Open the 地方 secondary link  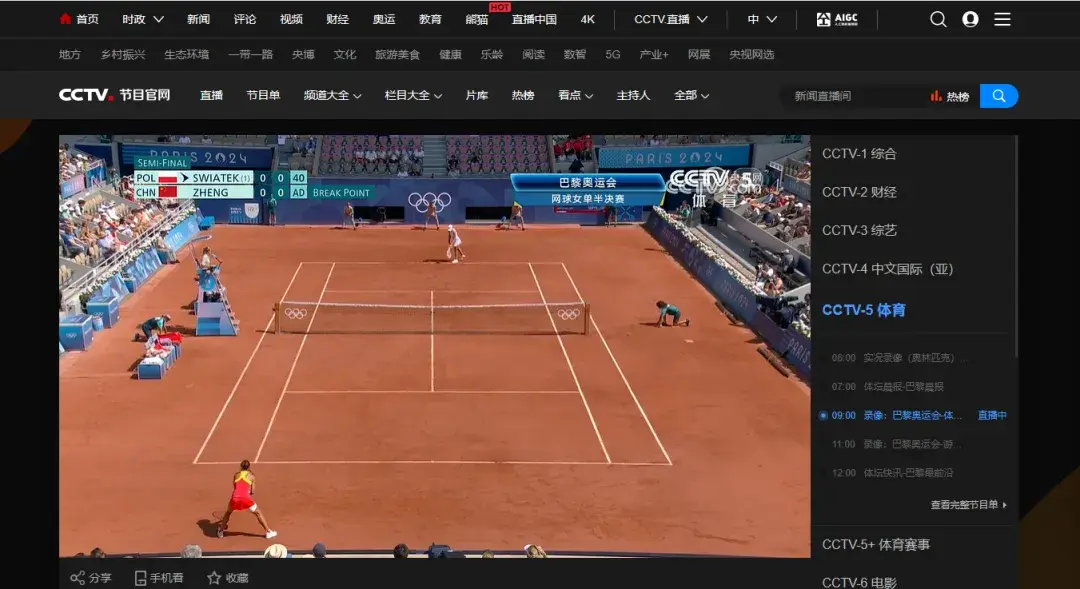click(70, 54)
